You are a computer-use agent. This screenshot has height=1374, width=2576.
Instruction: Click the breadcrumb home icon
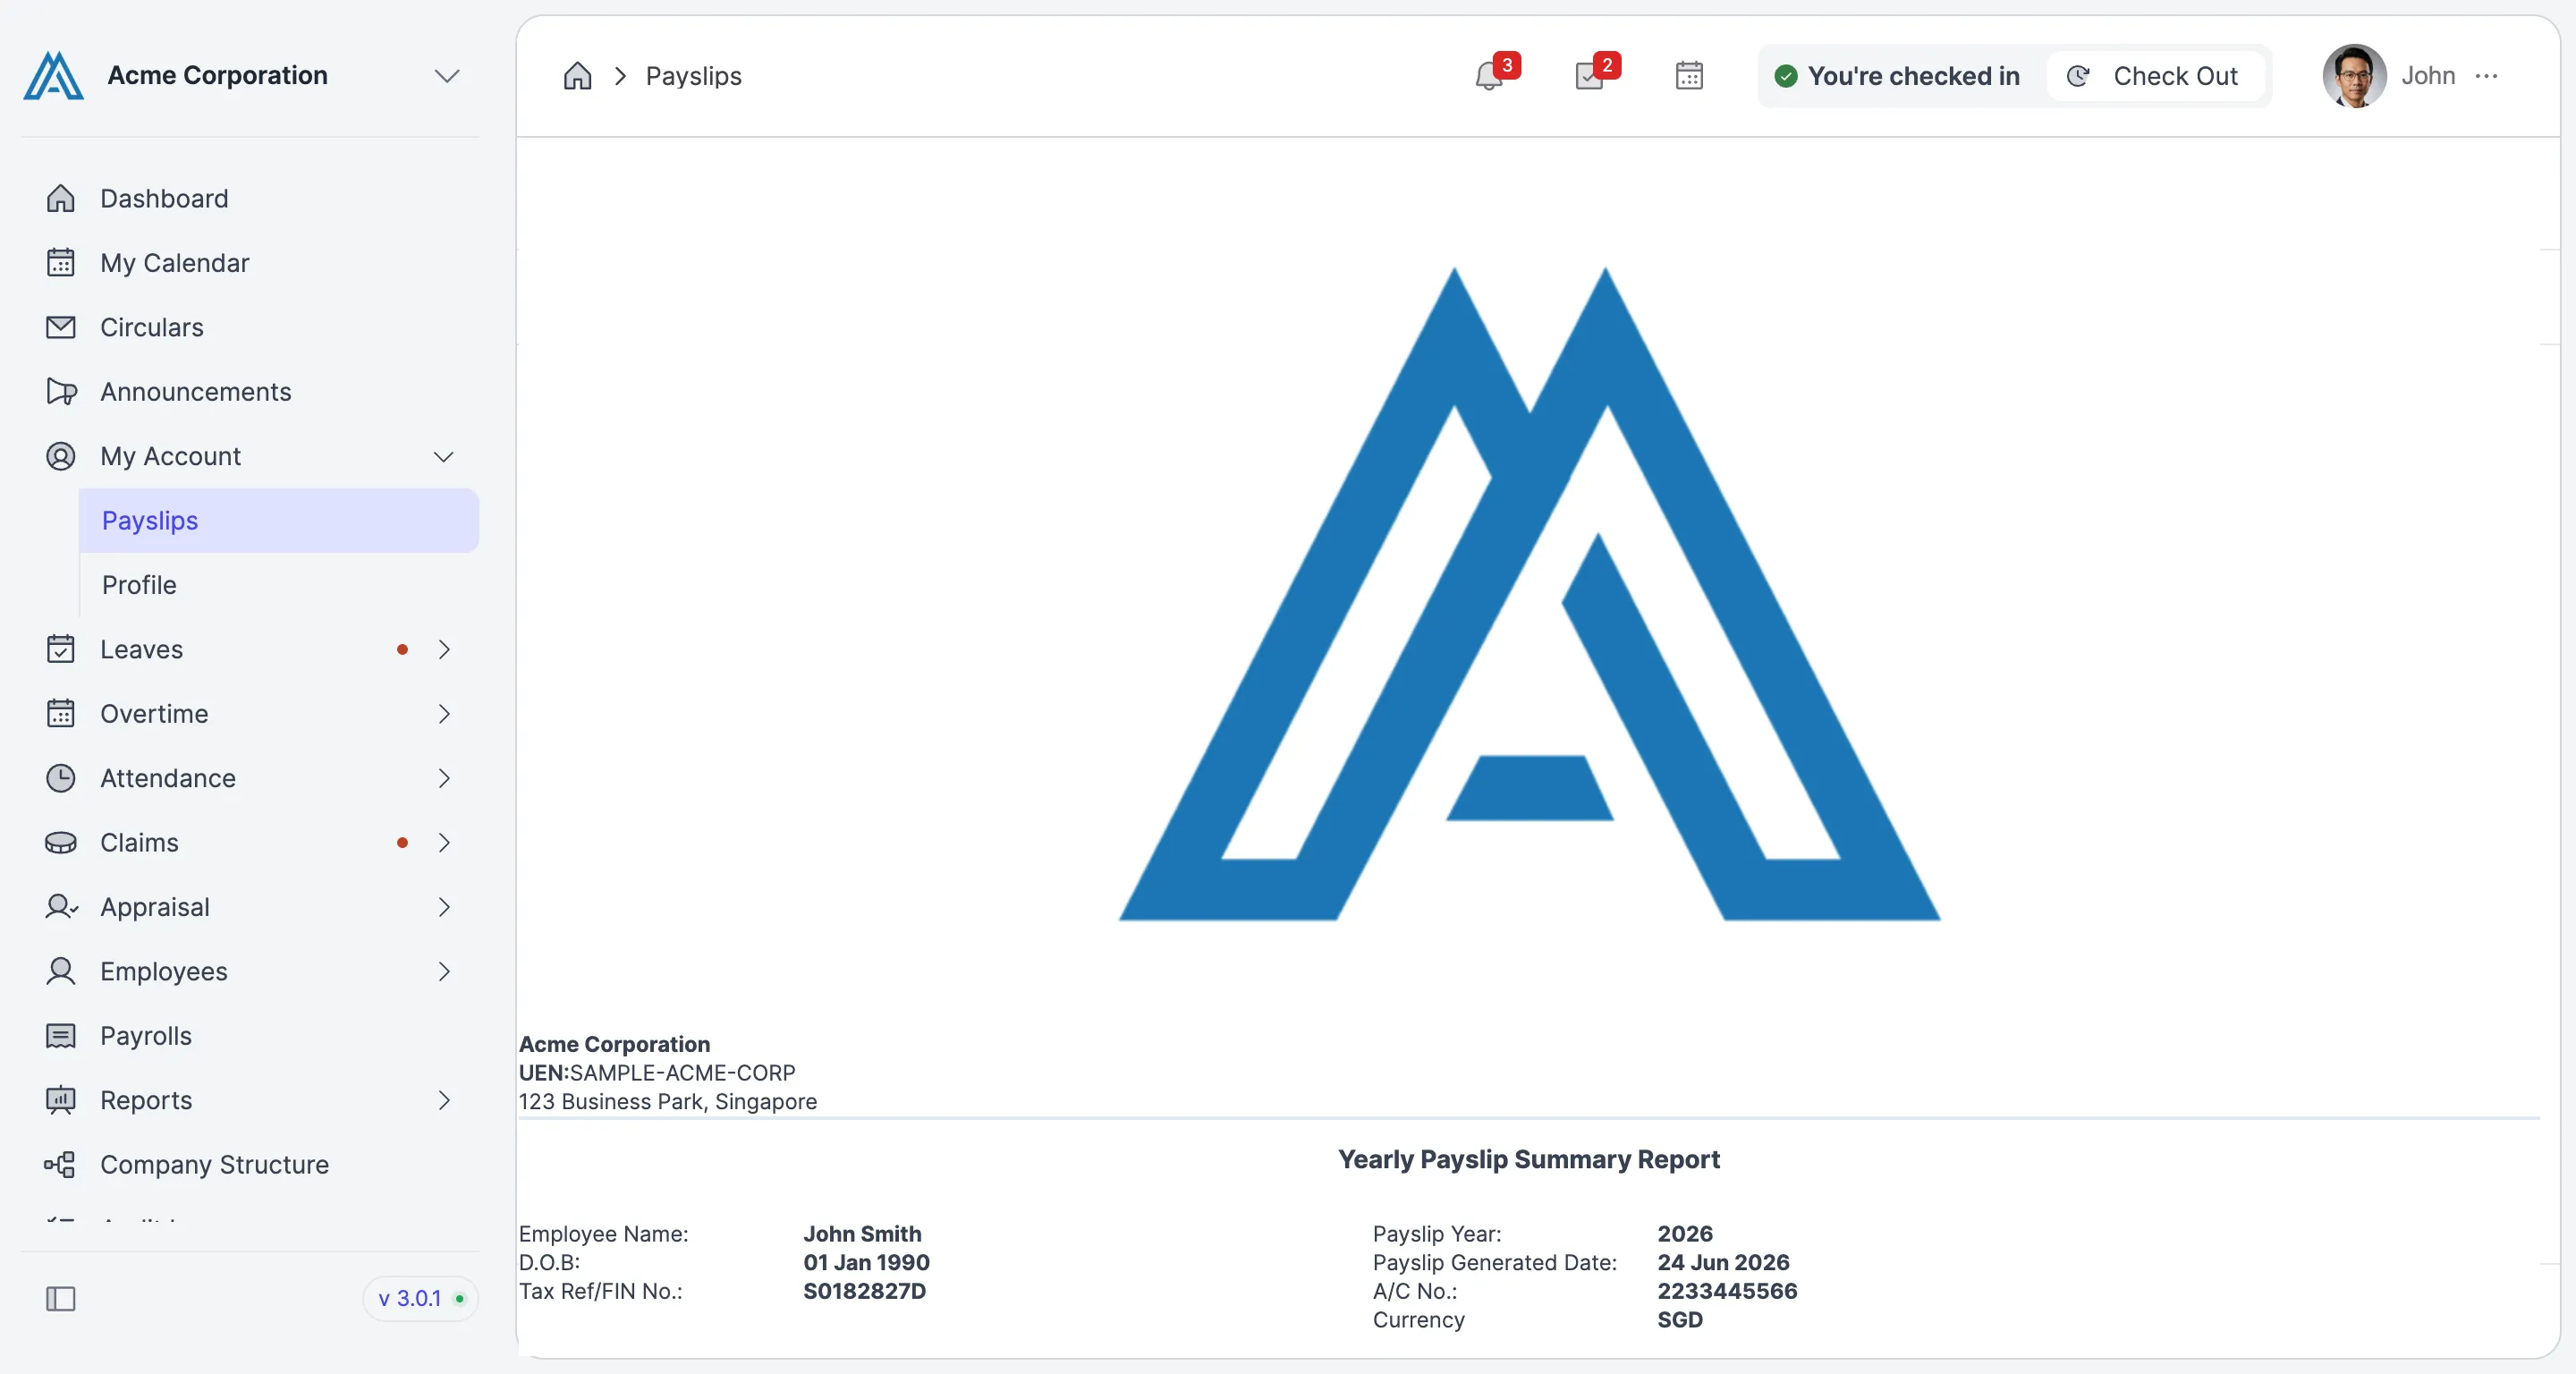pos(578,76)
